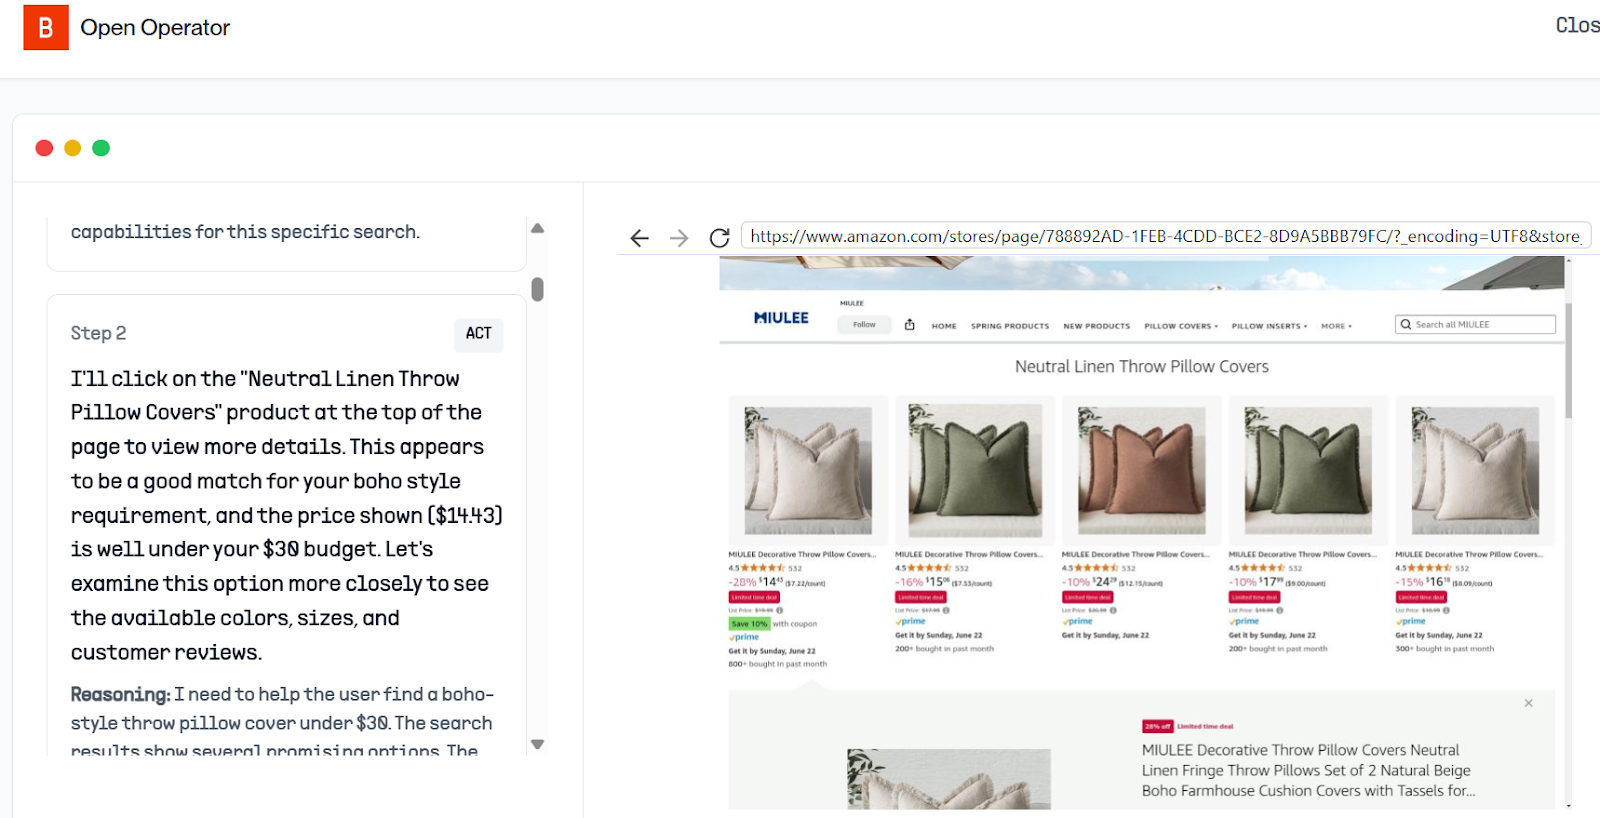The width and height of the screenshot is (1600, 818).
Task: Click star rating of the $17.99 green pillow
Action: coord(1264,568)
